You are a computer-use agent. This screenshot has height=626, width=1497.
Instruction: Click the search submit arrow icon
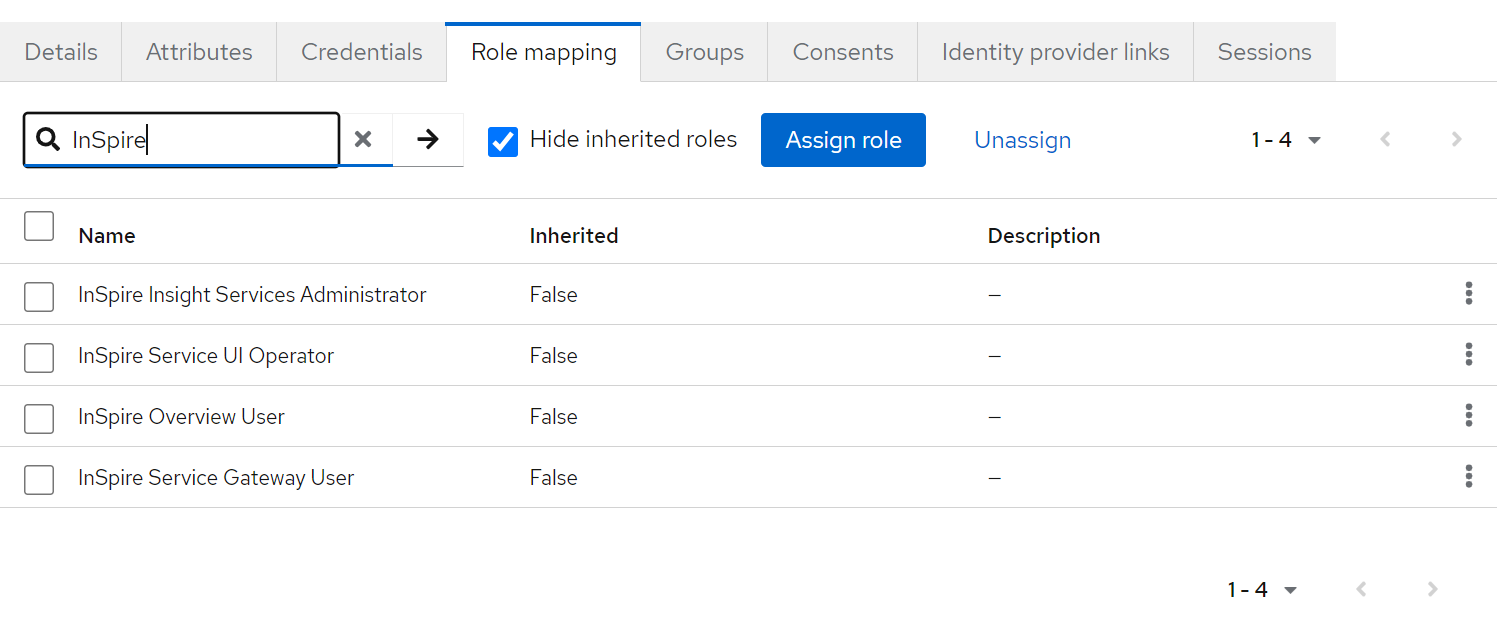[x=428, y=140]
